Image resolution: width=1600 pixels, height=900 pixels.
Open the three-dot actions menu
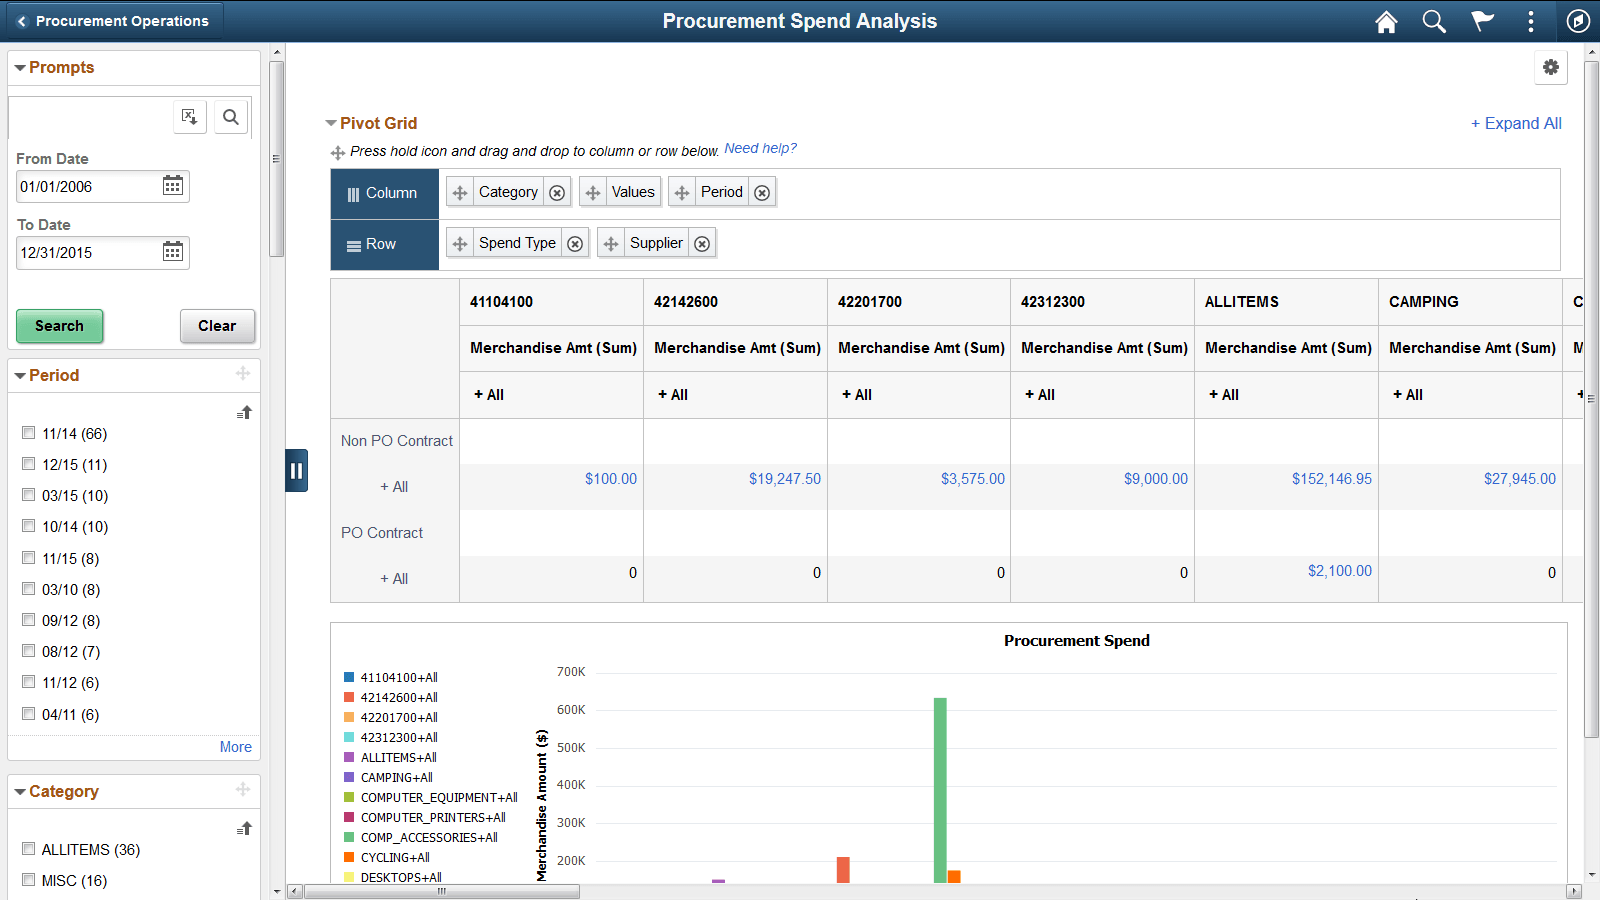[1531, 21]
